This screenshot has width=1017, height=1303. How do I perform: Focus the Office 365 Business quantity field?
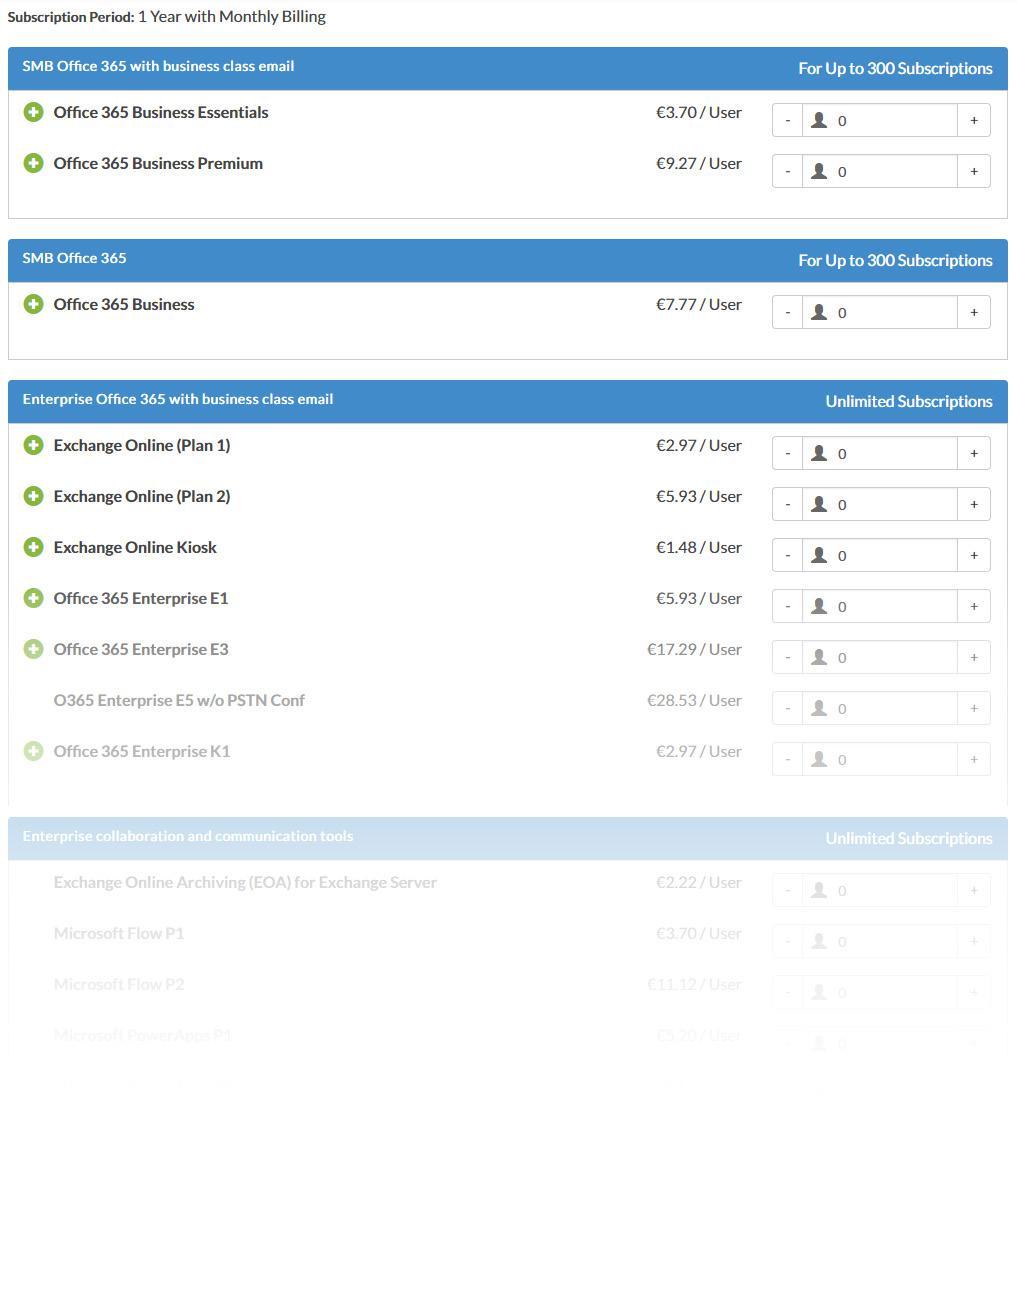click(x=879, y=312)
